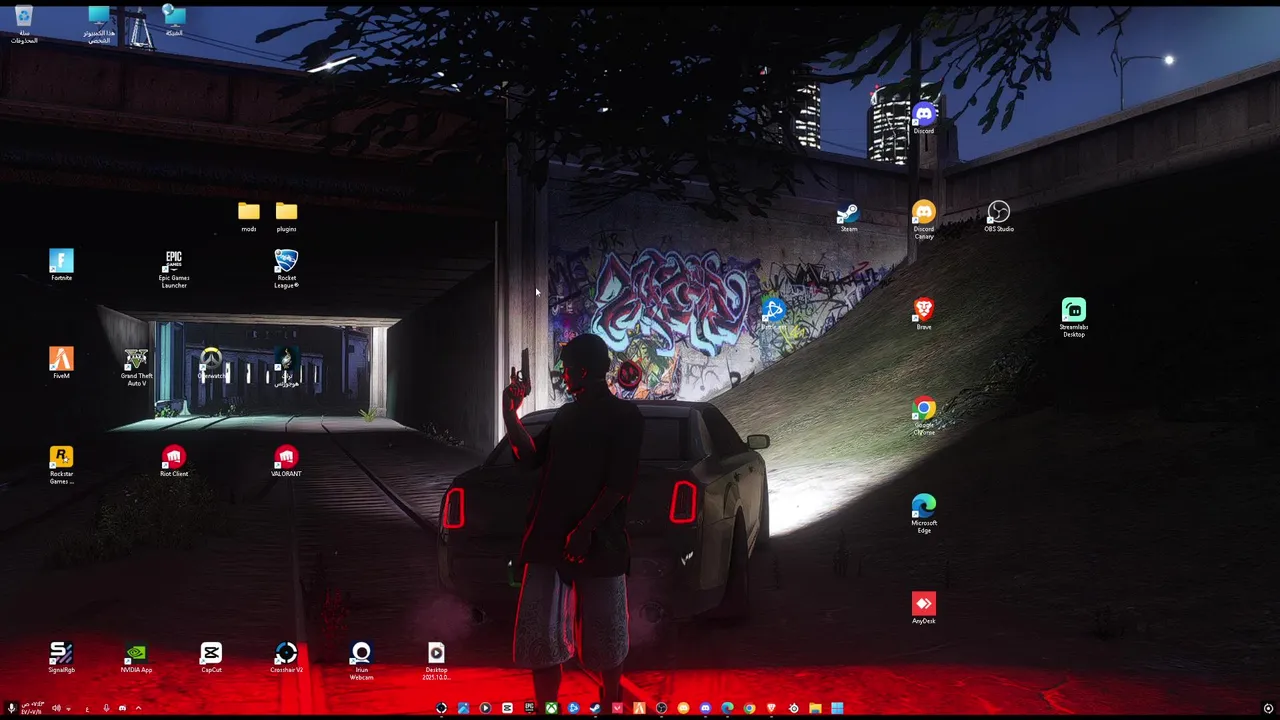
Task: Open the Discord system tray icon
Action: point(122,708)
